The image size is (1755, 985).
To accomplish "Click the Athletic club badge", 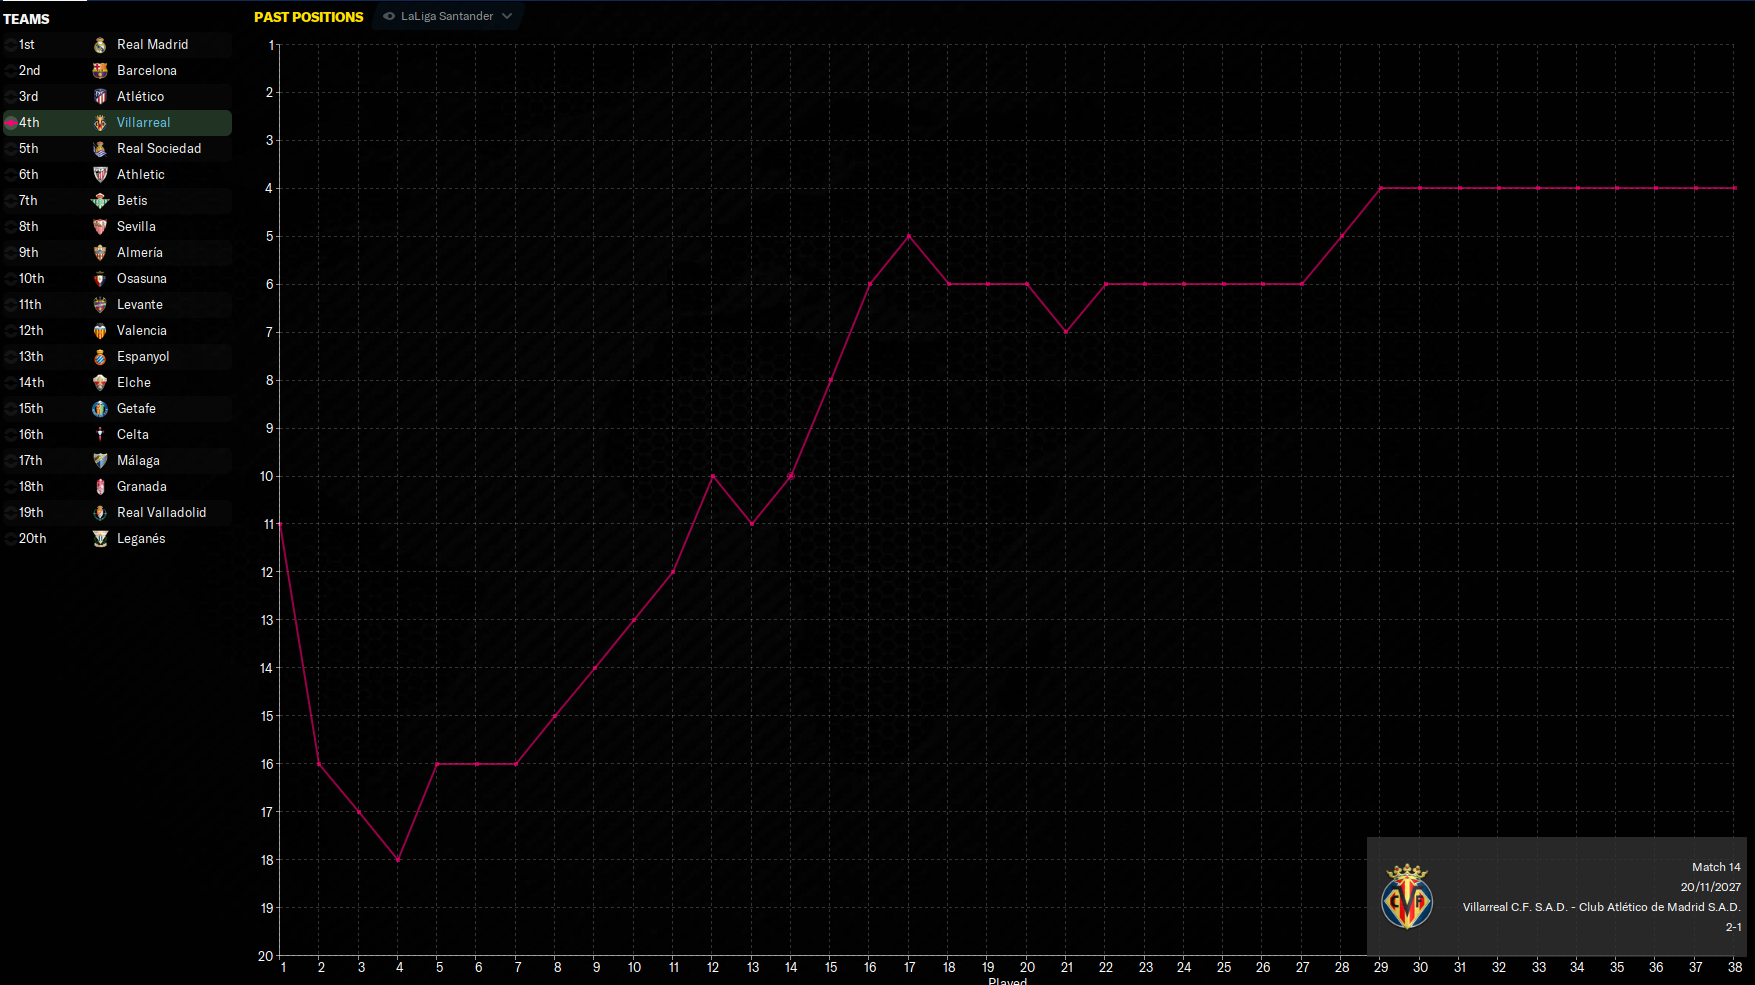I will (100, 175).
